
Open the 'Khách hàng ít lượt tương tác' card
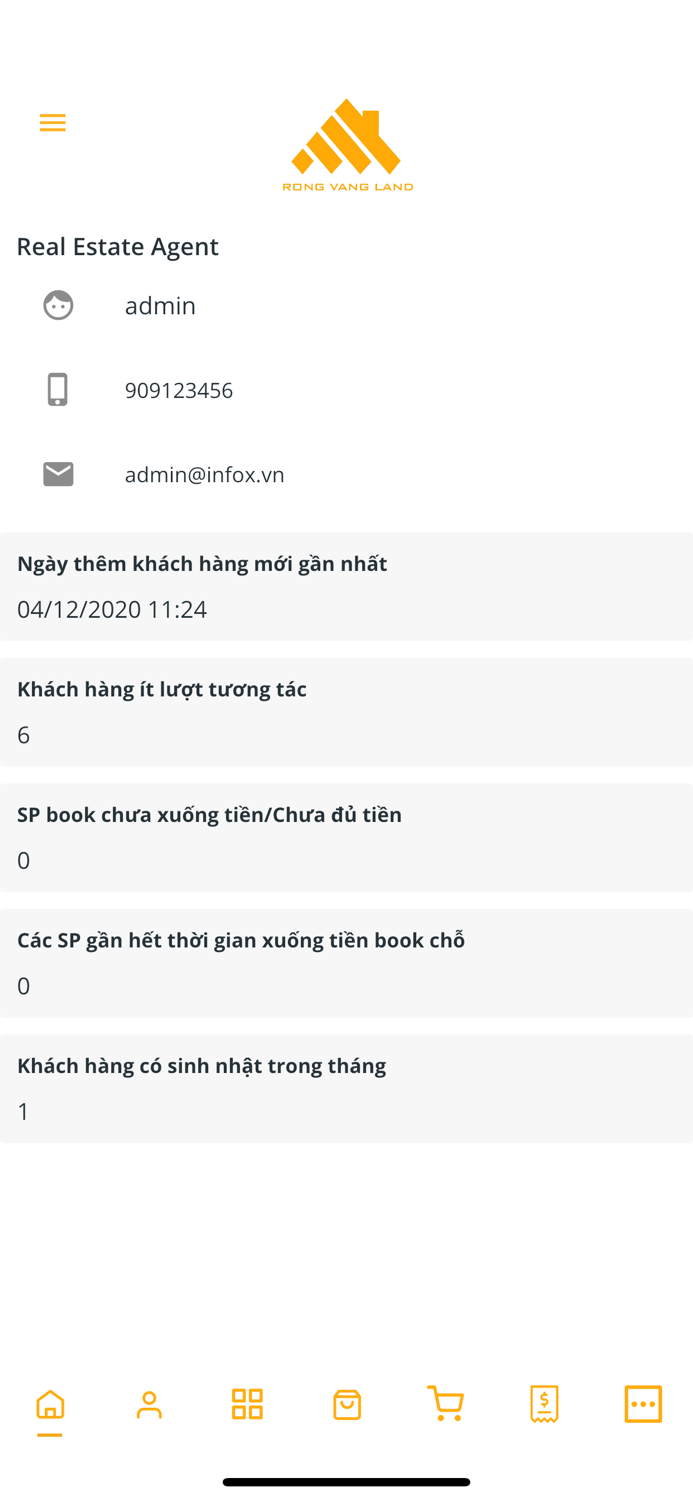[346, 712]
